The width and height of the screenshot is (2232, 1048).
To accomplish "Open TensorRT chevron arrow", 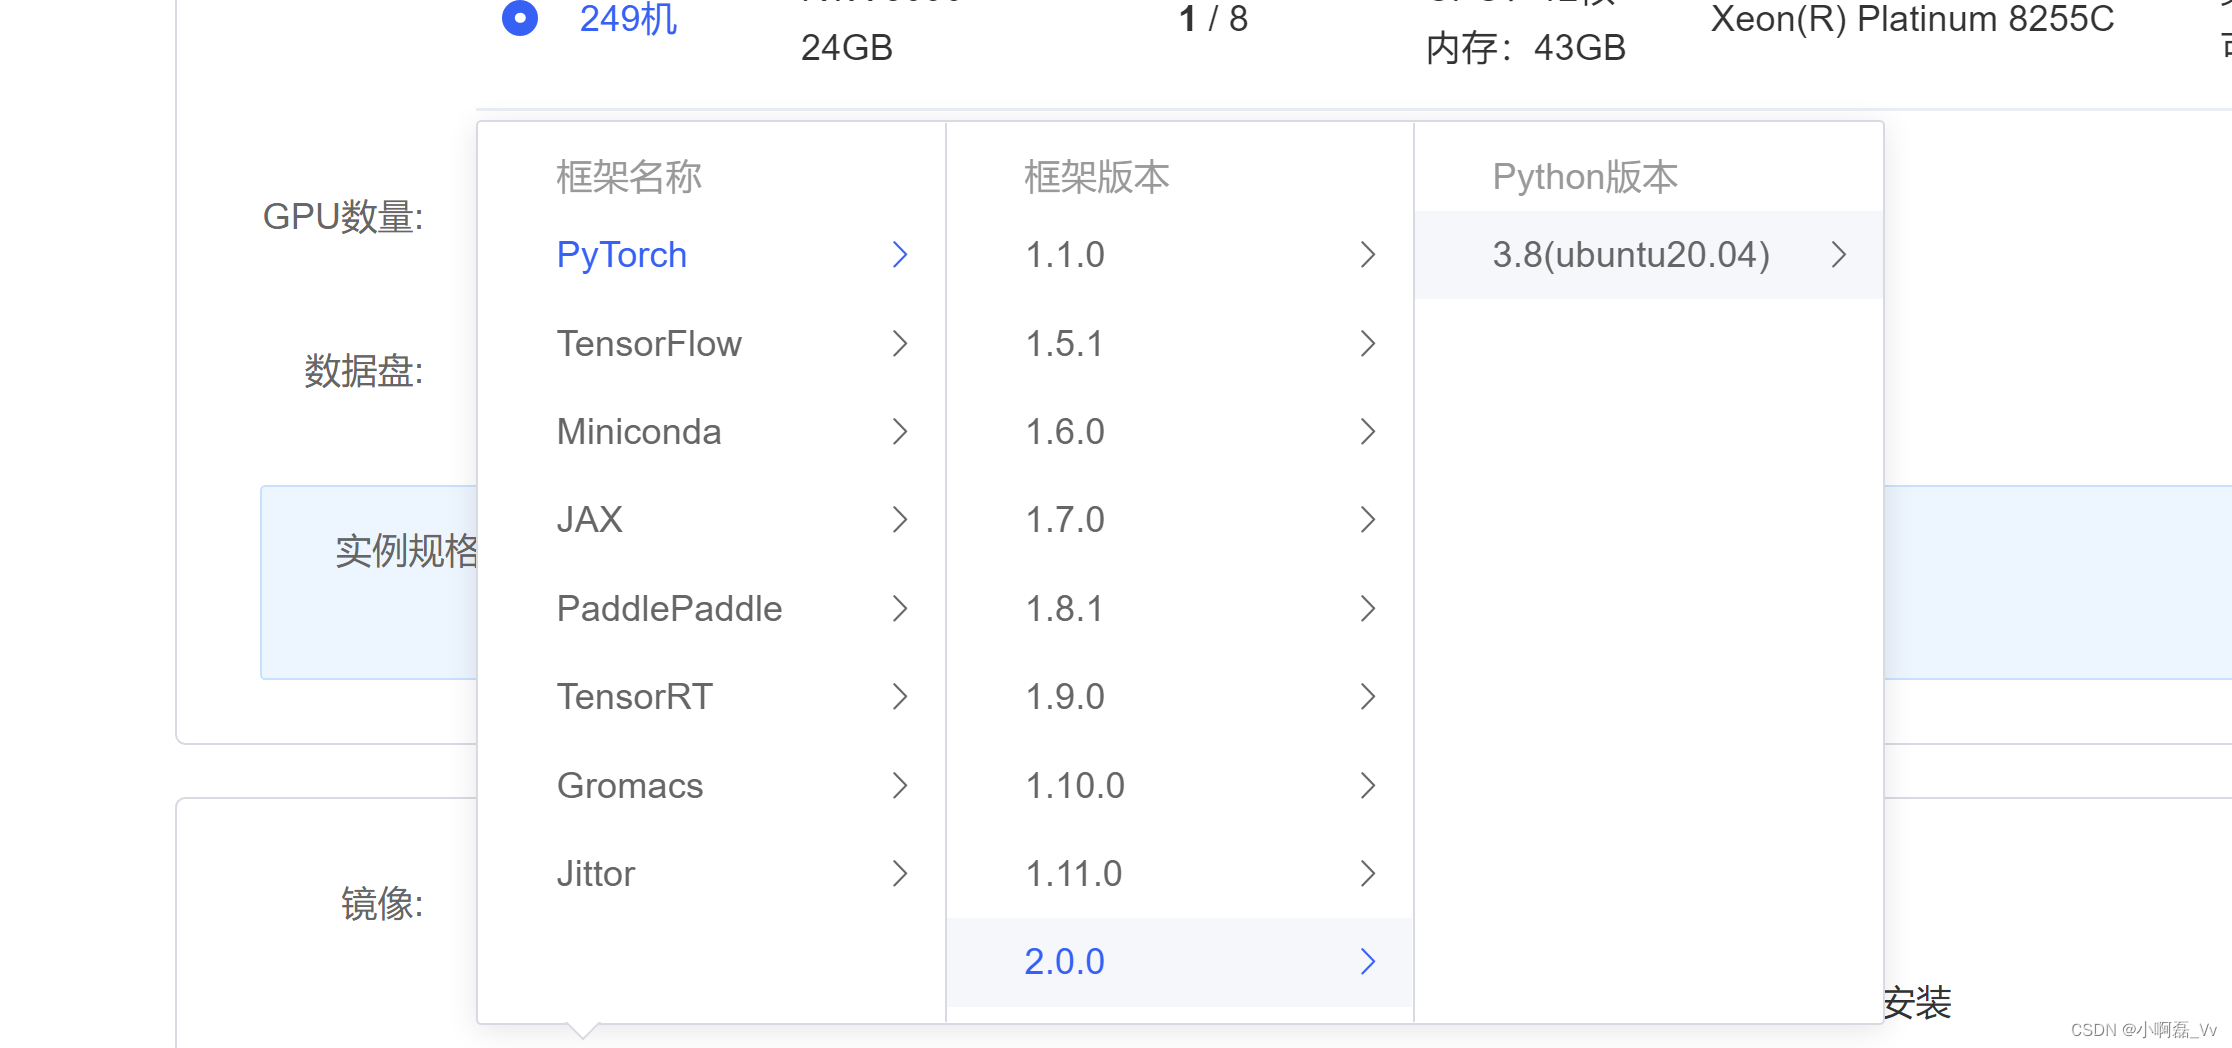I will pos(899,697).
